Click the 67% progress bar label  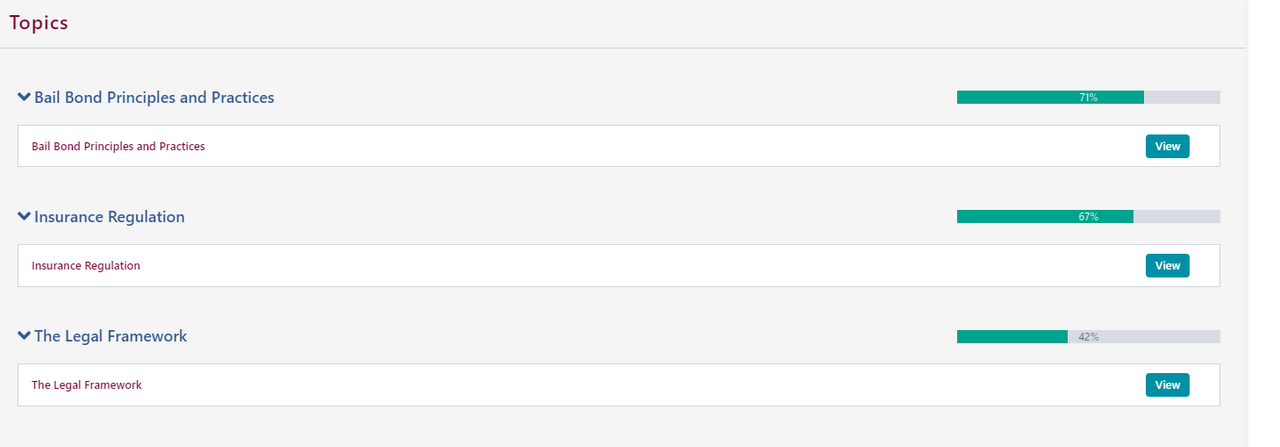click(1088, 217)
